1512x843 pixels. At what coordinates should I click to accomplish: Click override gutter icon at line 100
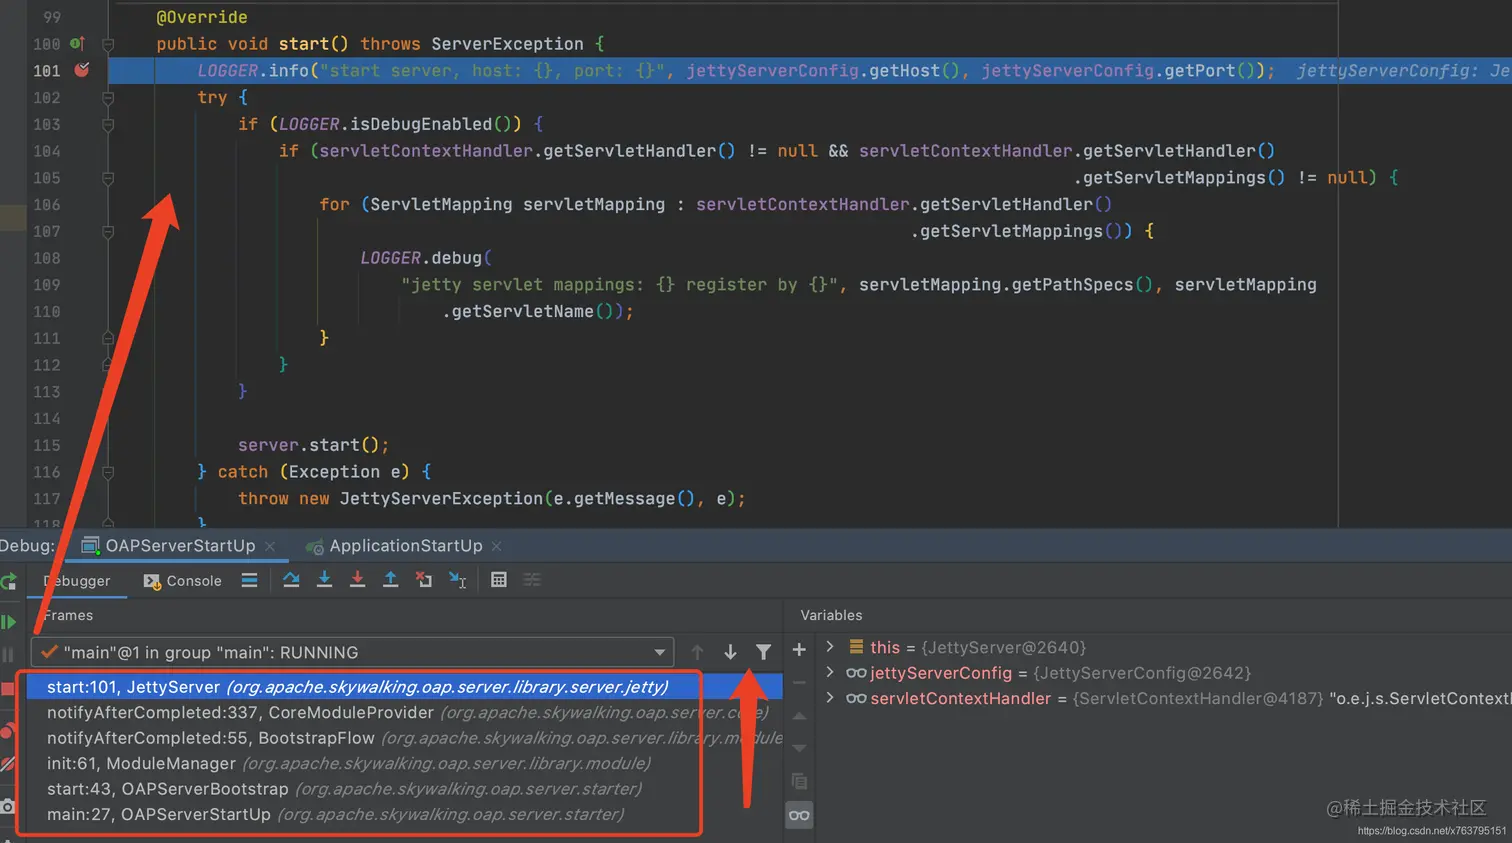pos(77,43)
